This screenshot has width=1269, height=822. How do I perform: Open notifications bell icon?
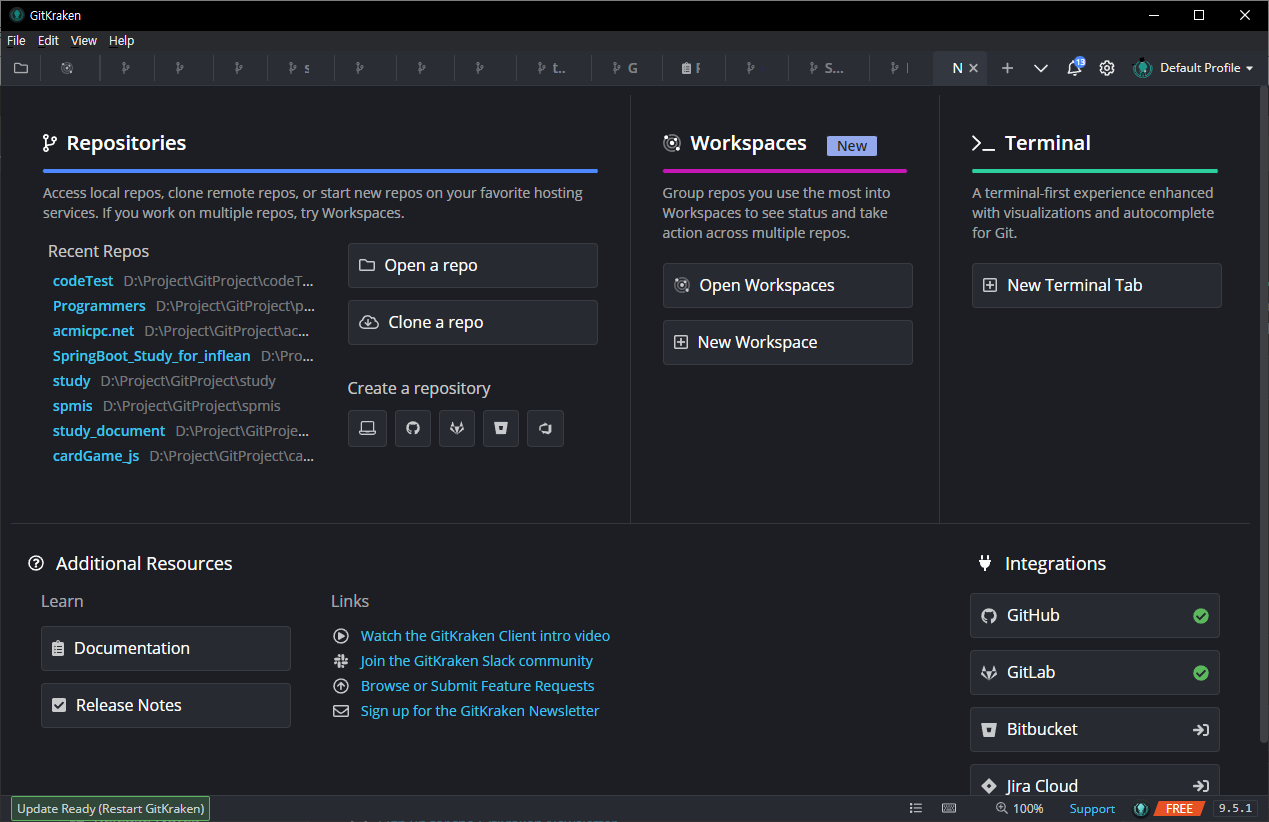1074,68
